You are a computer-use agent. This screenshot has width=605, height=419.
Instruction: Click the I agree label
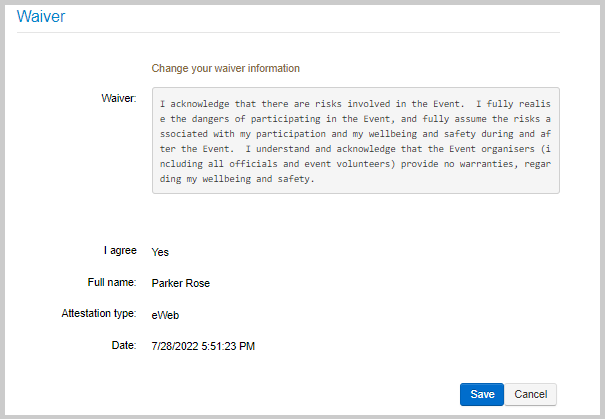click(x=120, y=250)
